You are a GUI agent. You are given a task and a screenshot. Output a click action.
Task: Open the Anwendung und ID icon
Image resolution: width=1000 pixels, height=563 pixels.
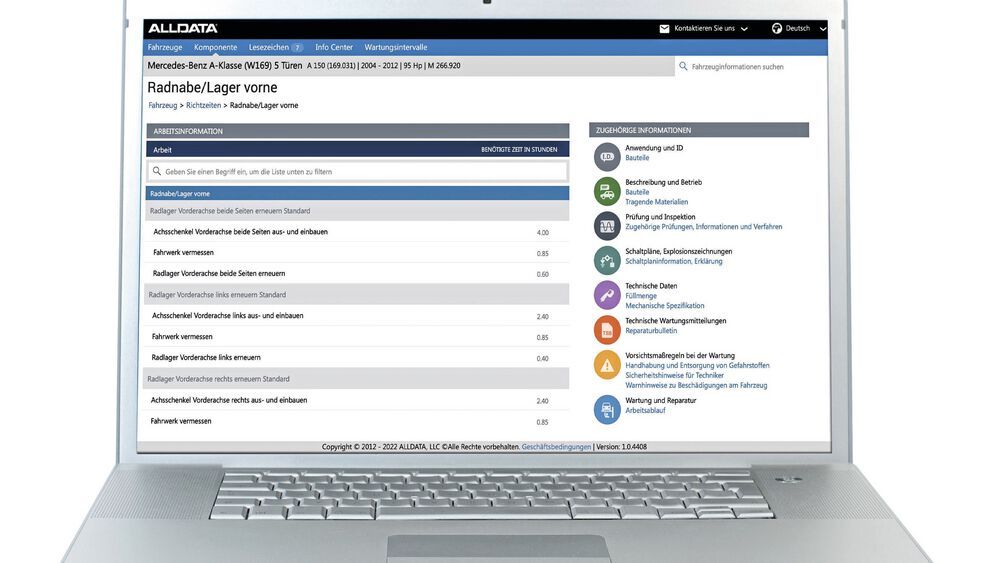607,156
